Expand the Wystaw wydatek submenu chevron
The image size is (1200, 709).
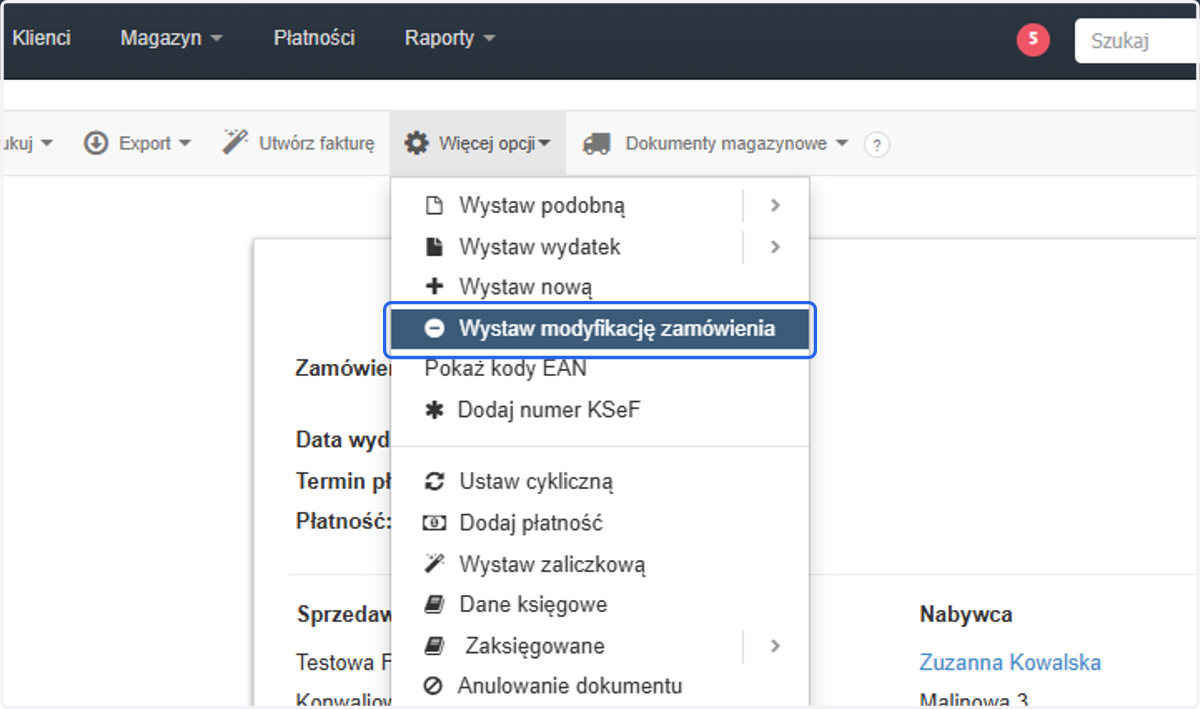click(x=775, y=247)
